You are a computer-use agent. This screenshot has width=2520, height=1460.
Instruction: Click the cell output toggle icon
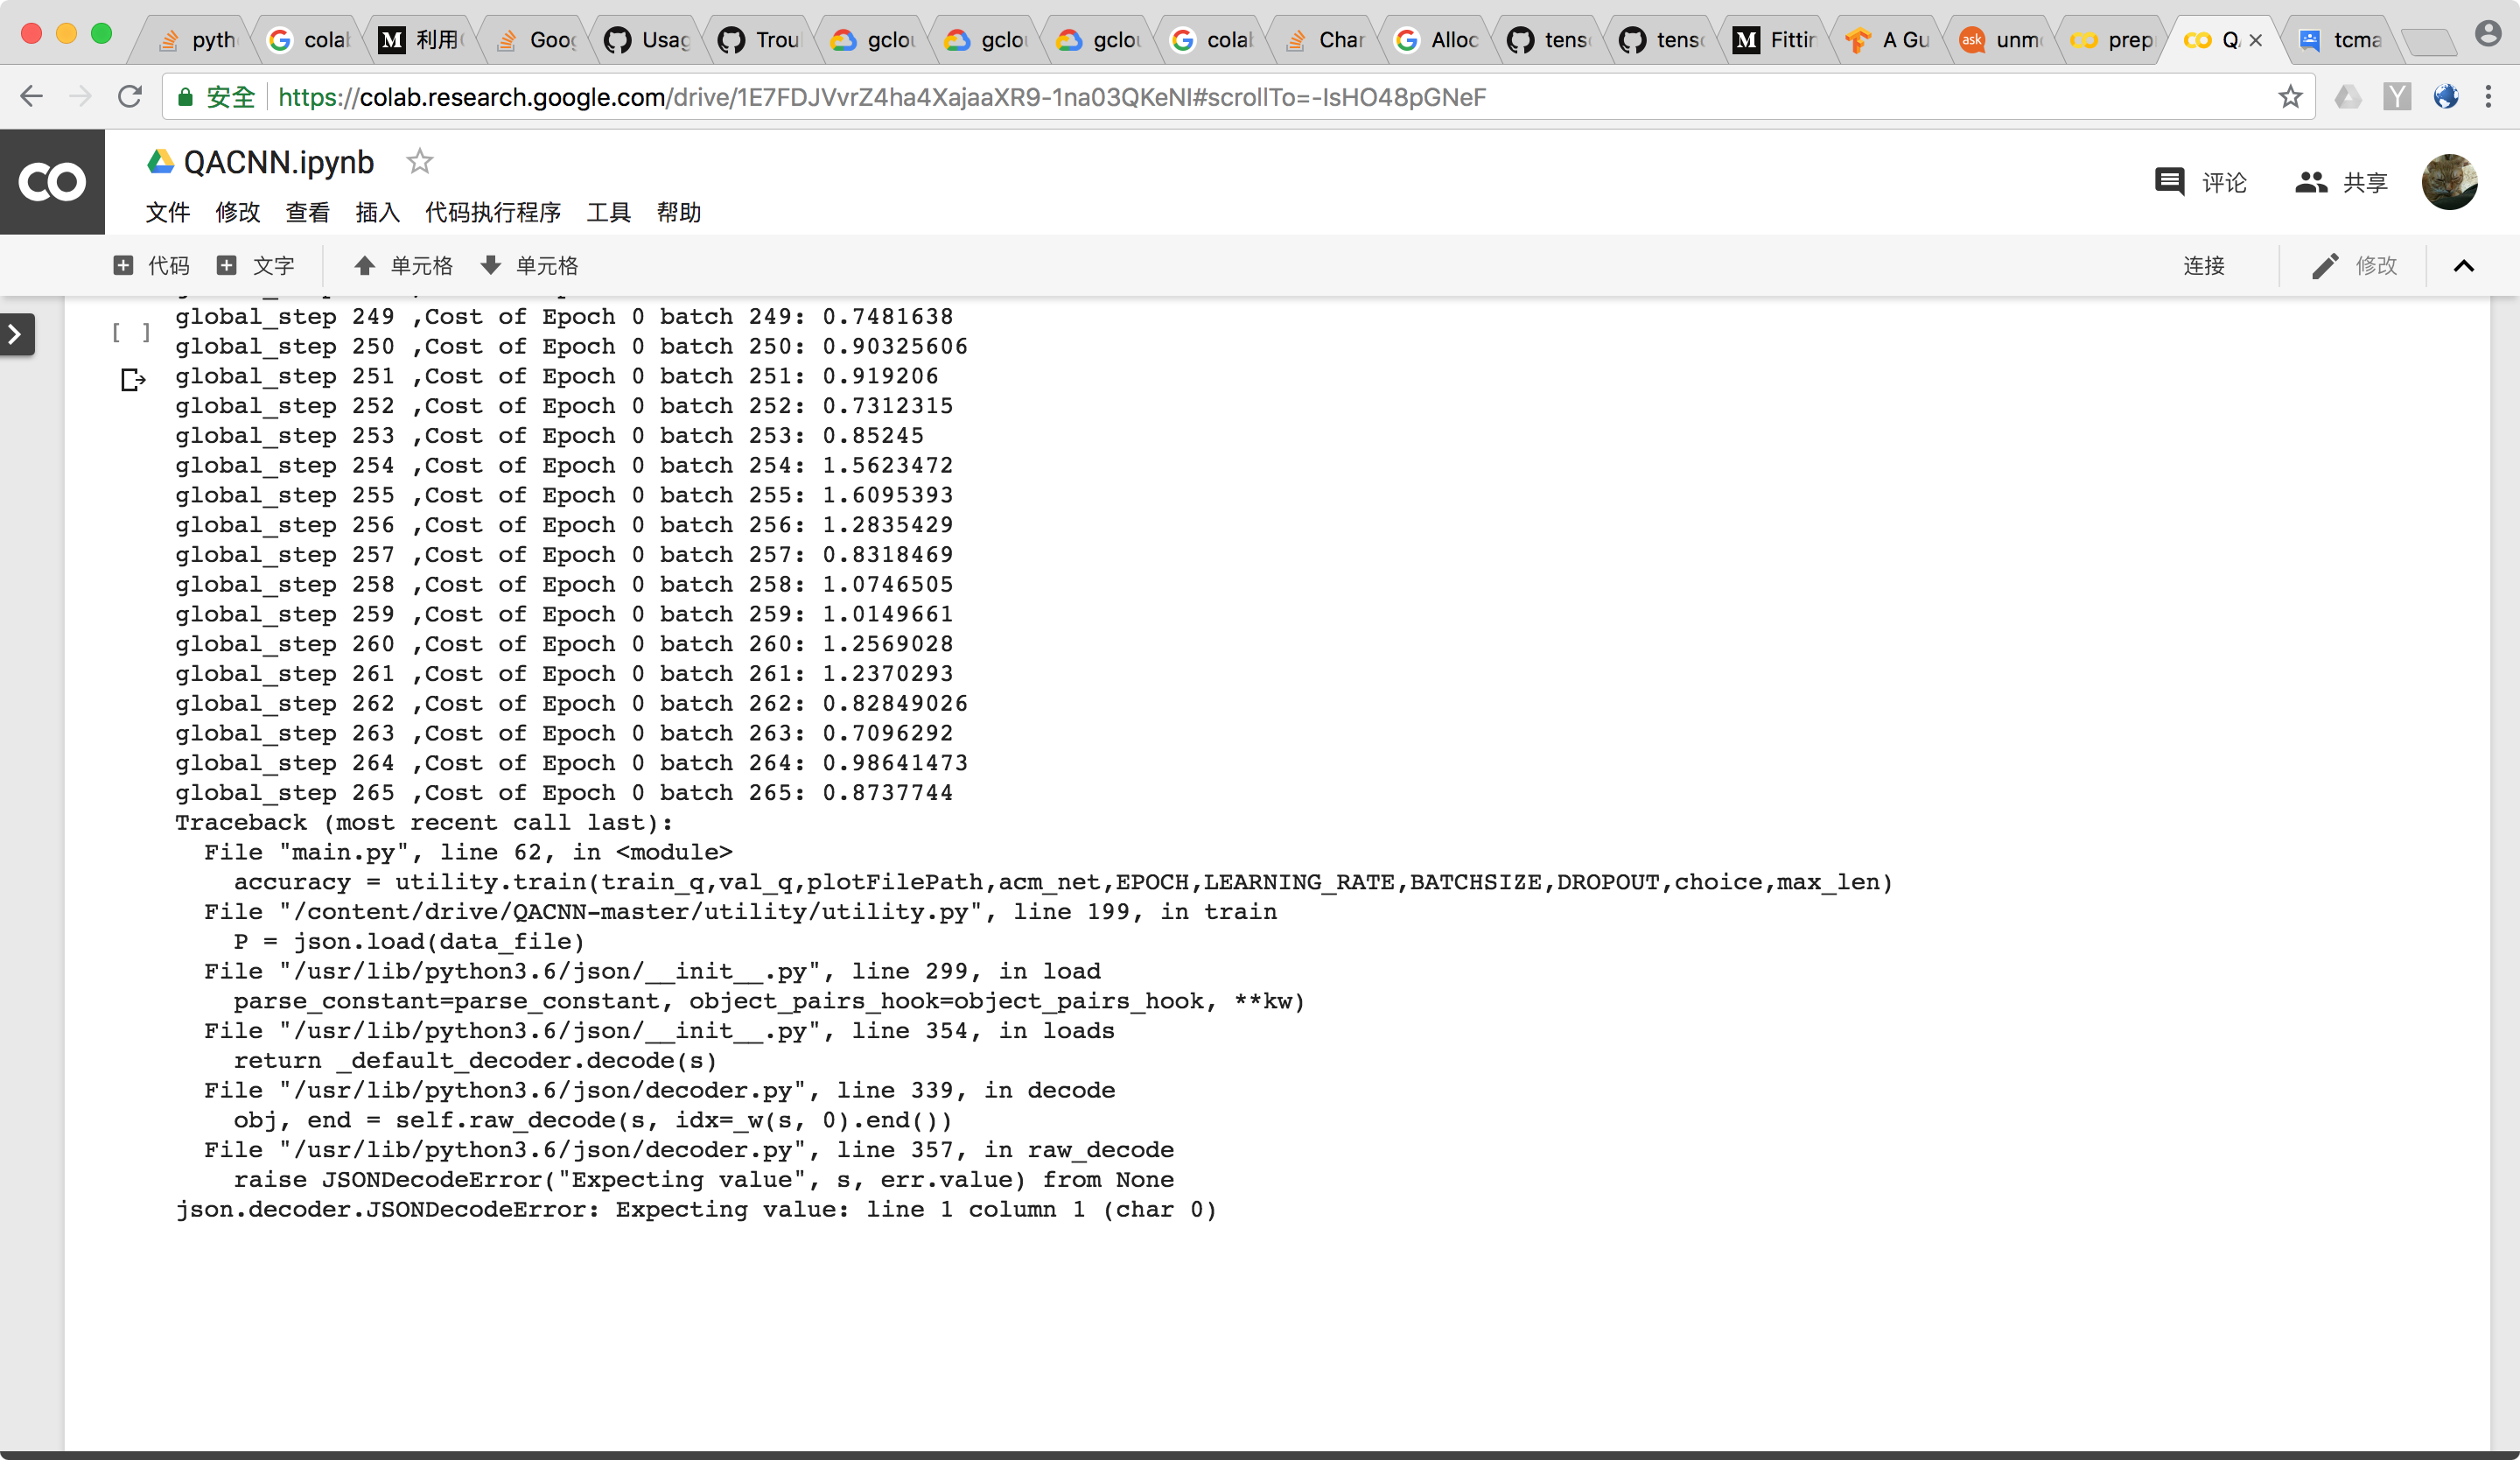pyautogui.click(x=132, y=380)
